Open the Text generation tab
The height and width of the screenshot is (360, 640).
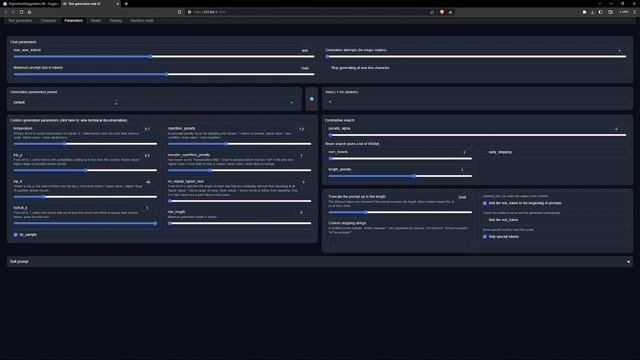point(20,20)
